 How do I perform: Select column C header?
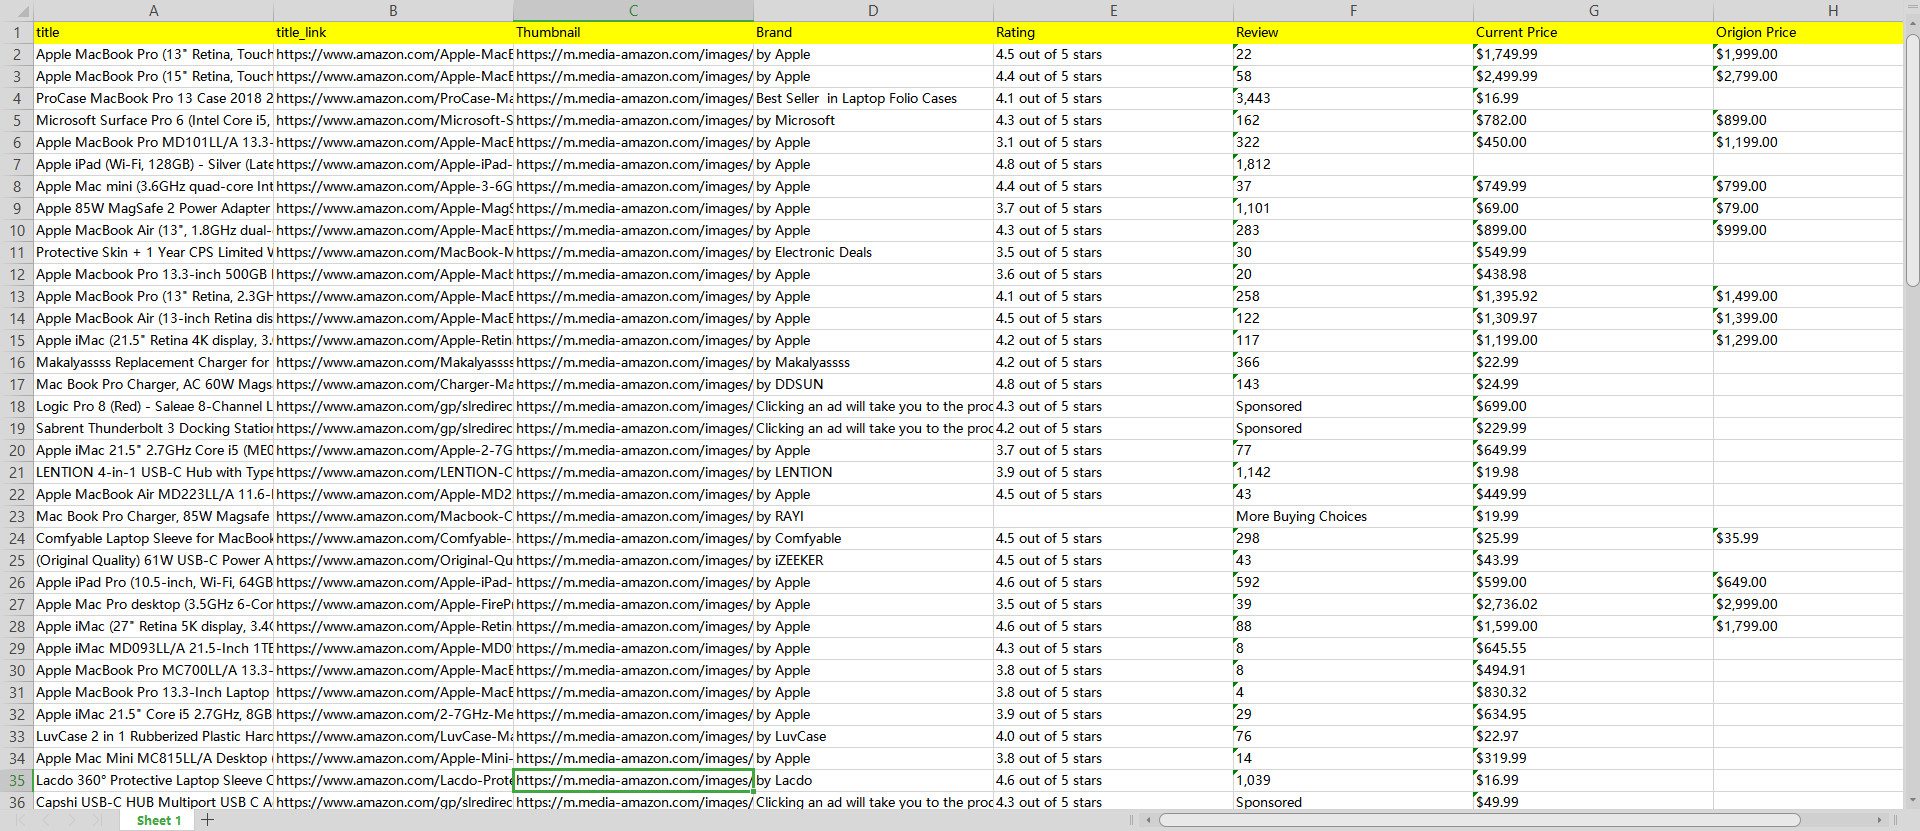click(x=633, y=11)
